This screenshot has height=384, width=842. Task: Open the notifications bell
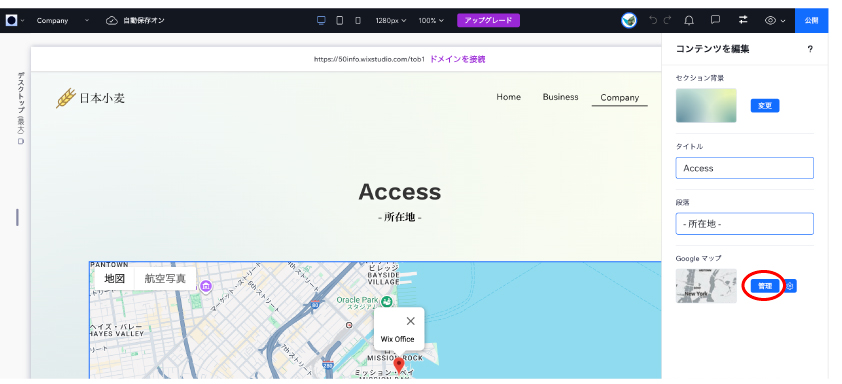[689, 20]
